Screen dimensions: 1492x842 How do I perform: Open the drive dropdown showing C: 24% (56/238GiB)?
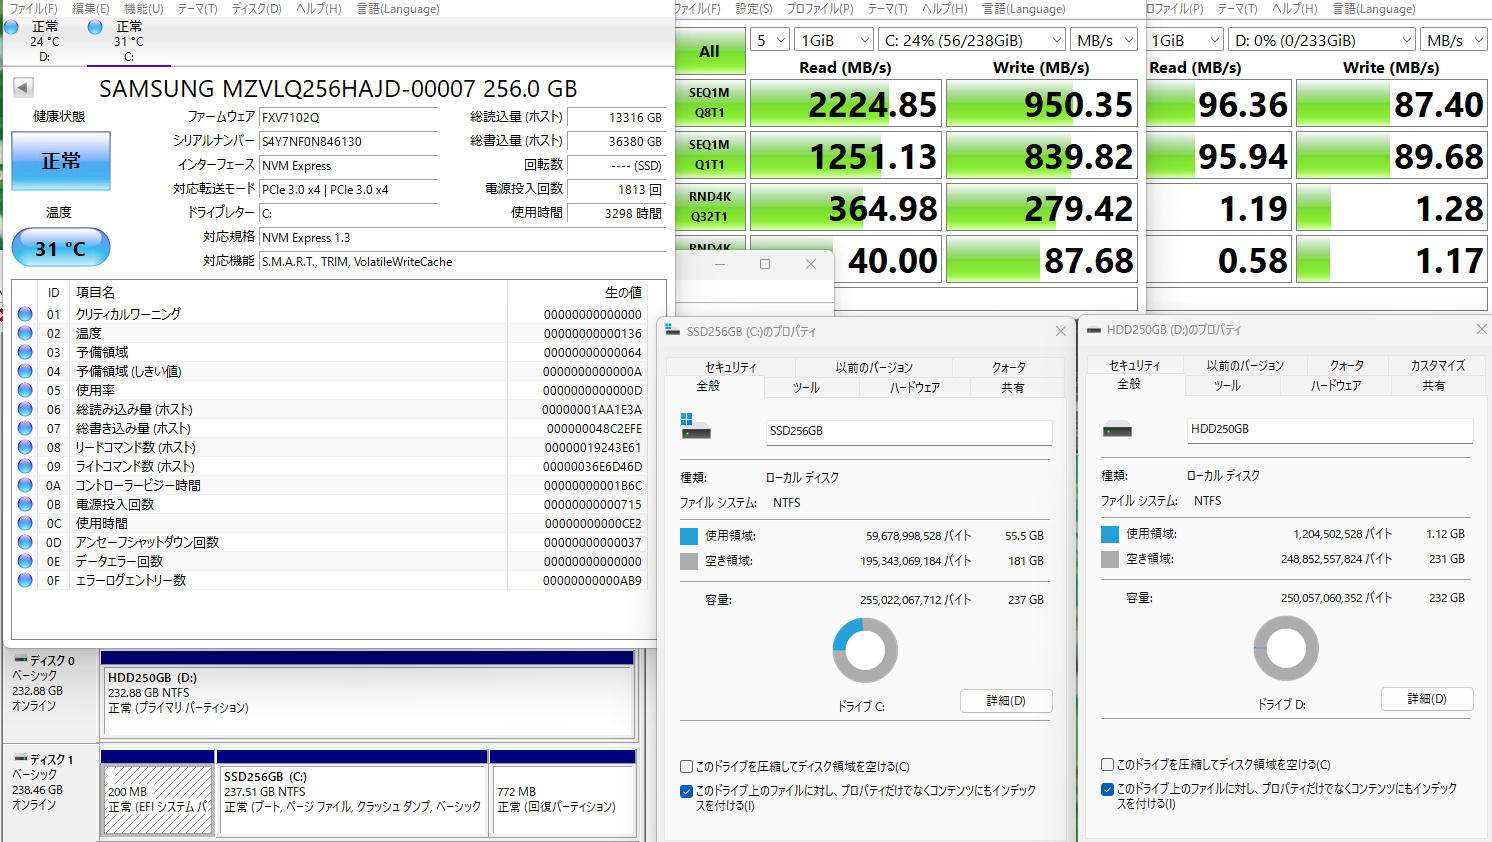tap(972, 40)
